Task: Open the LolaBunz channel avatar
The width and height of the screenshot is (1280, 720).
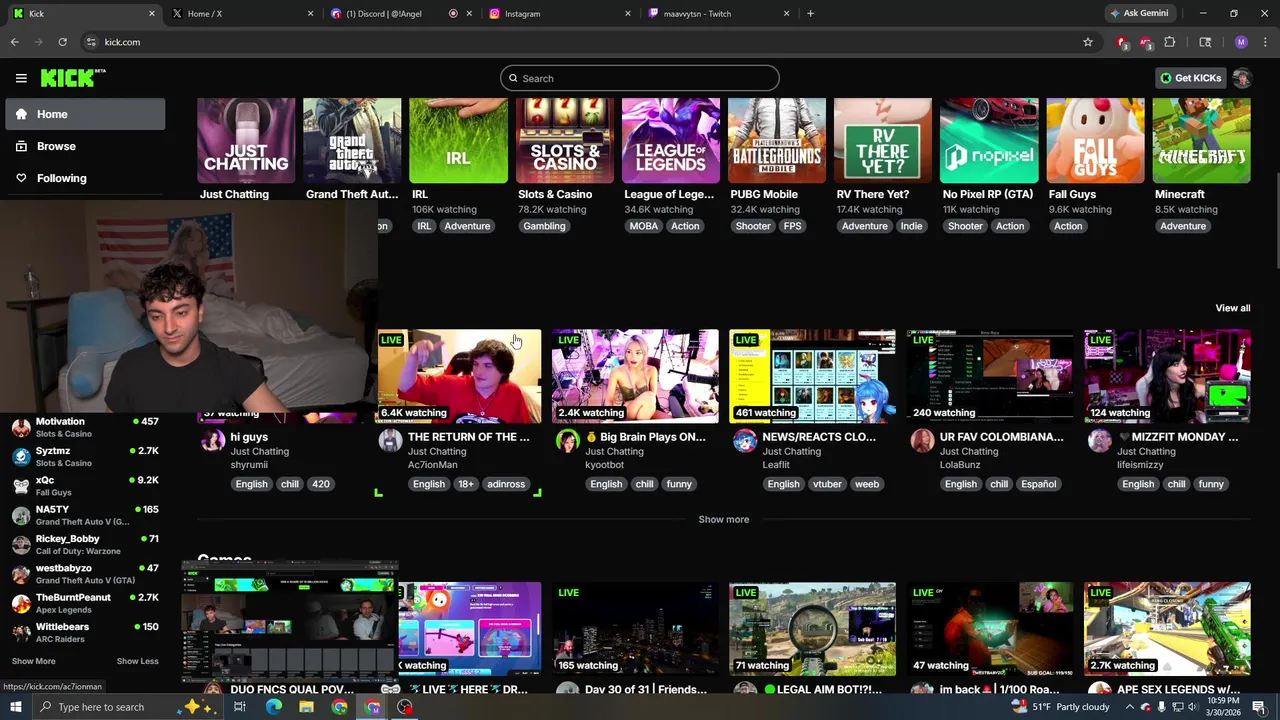Action: (x=922, y=441)
